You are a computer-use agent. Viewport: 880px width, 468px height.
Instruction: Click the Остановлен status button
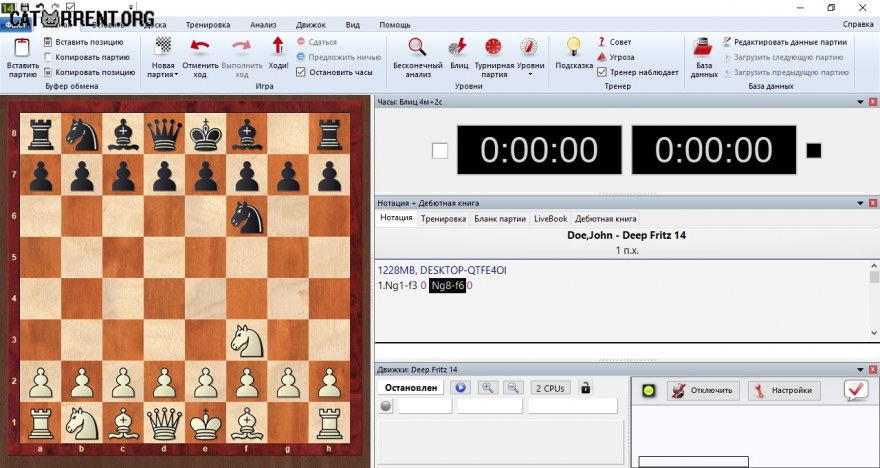point(410,388)
